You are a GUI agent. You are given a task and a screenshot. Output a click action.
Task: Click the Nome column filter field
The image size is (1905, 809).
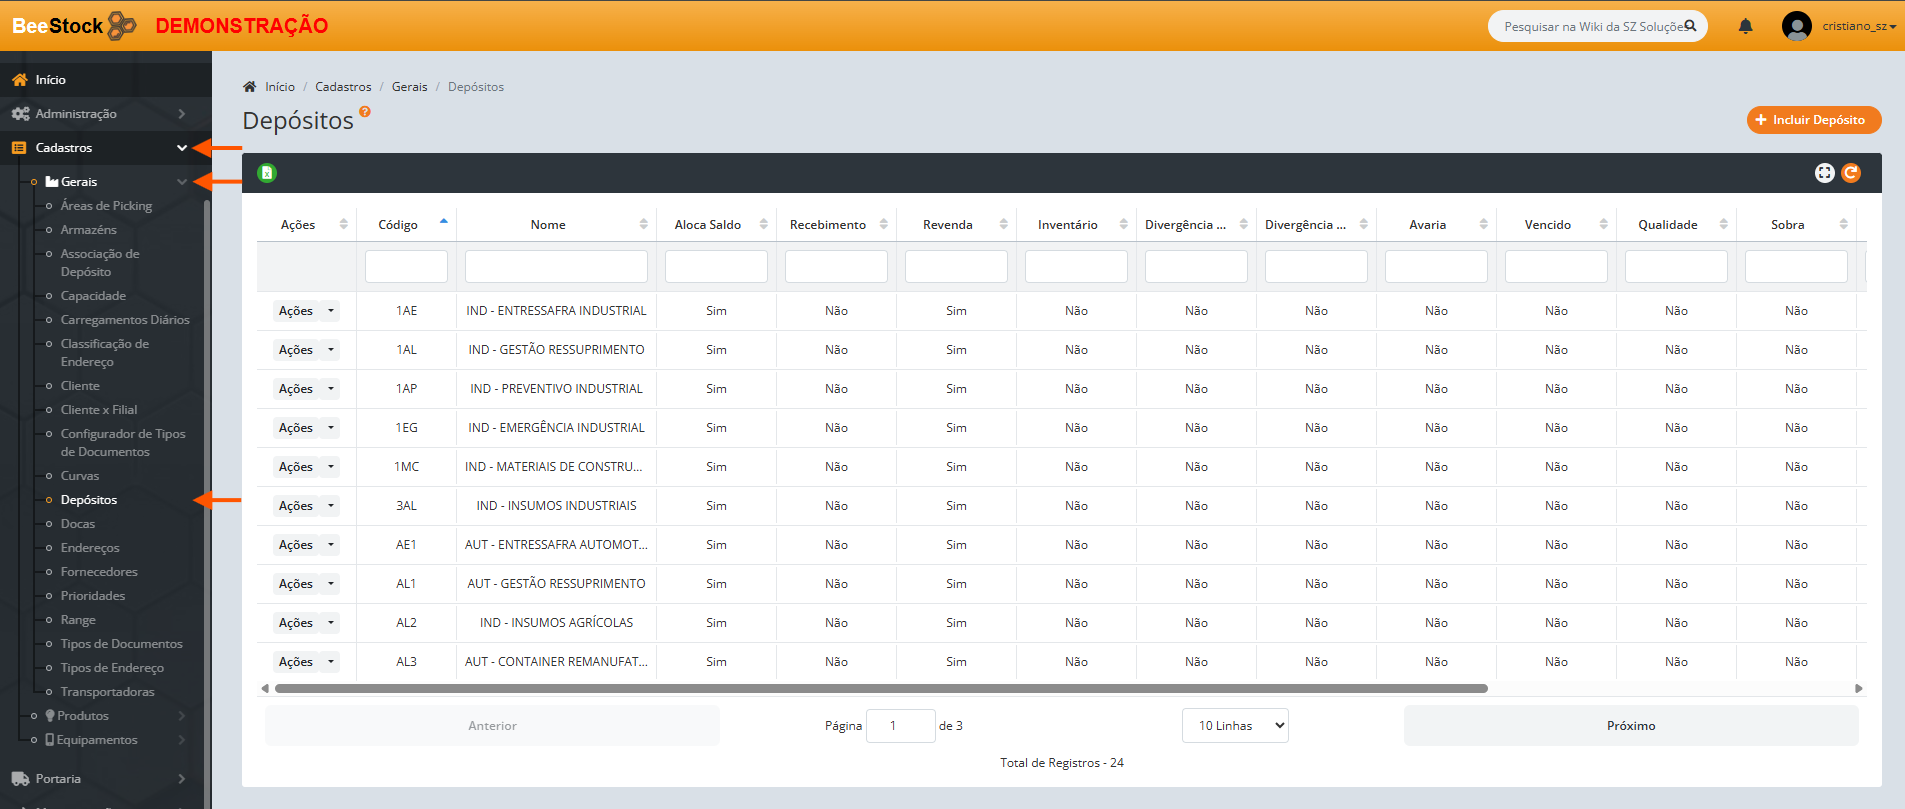(556, 267)
